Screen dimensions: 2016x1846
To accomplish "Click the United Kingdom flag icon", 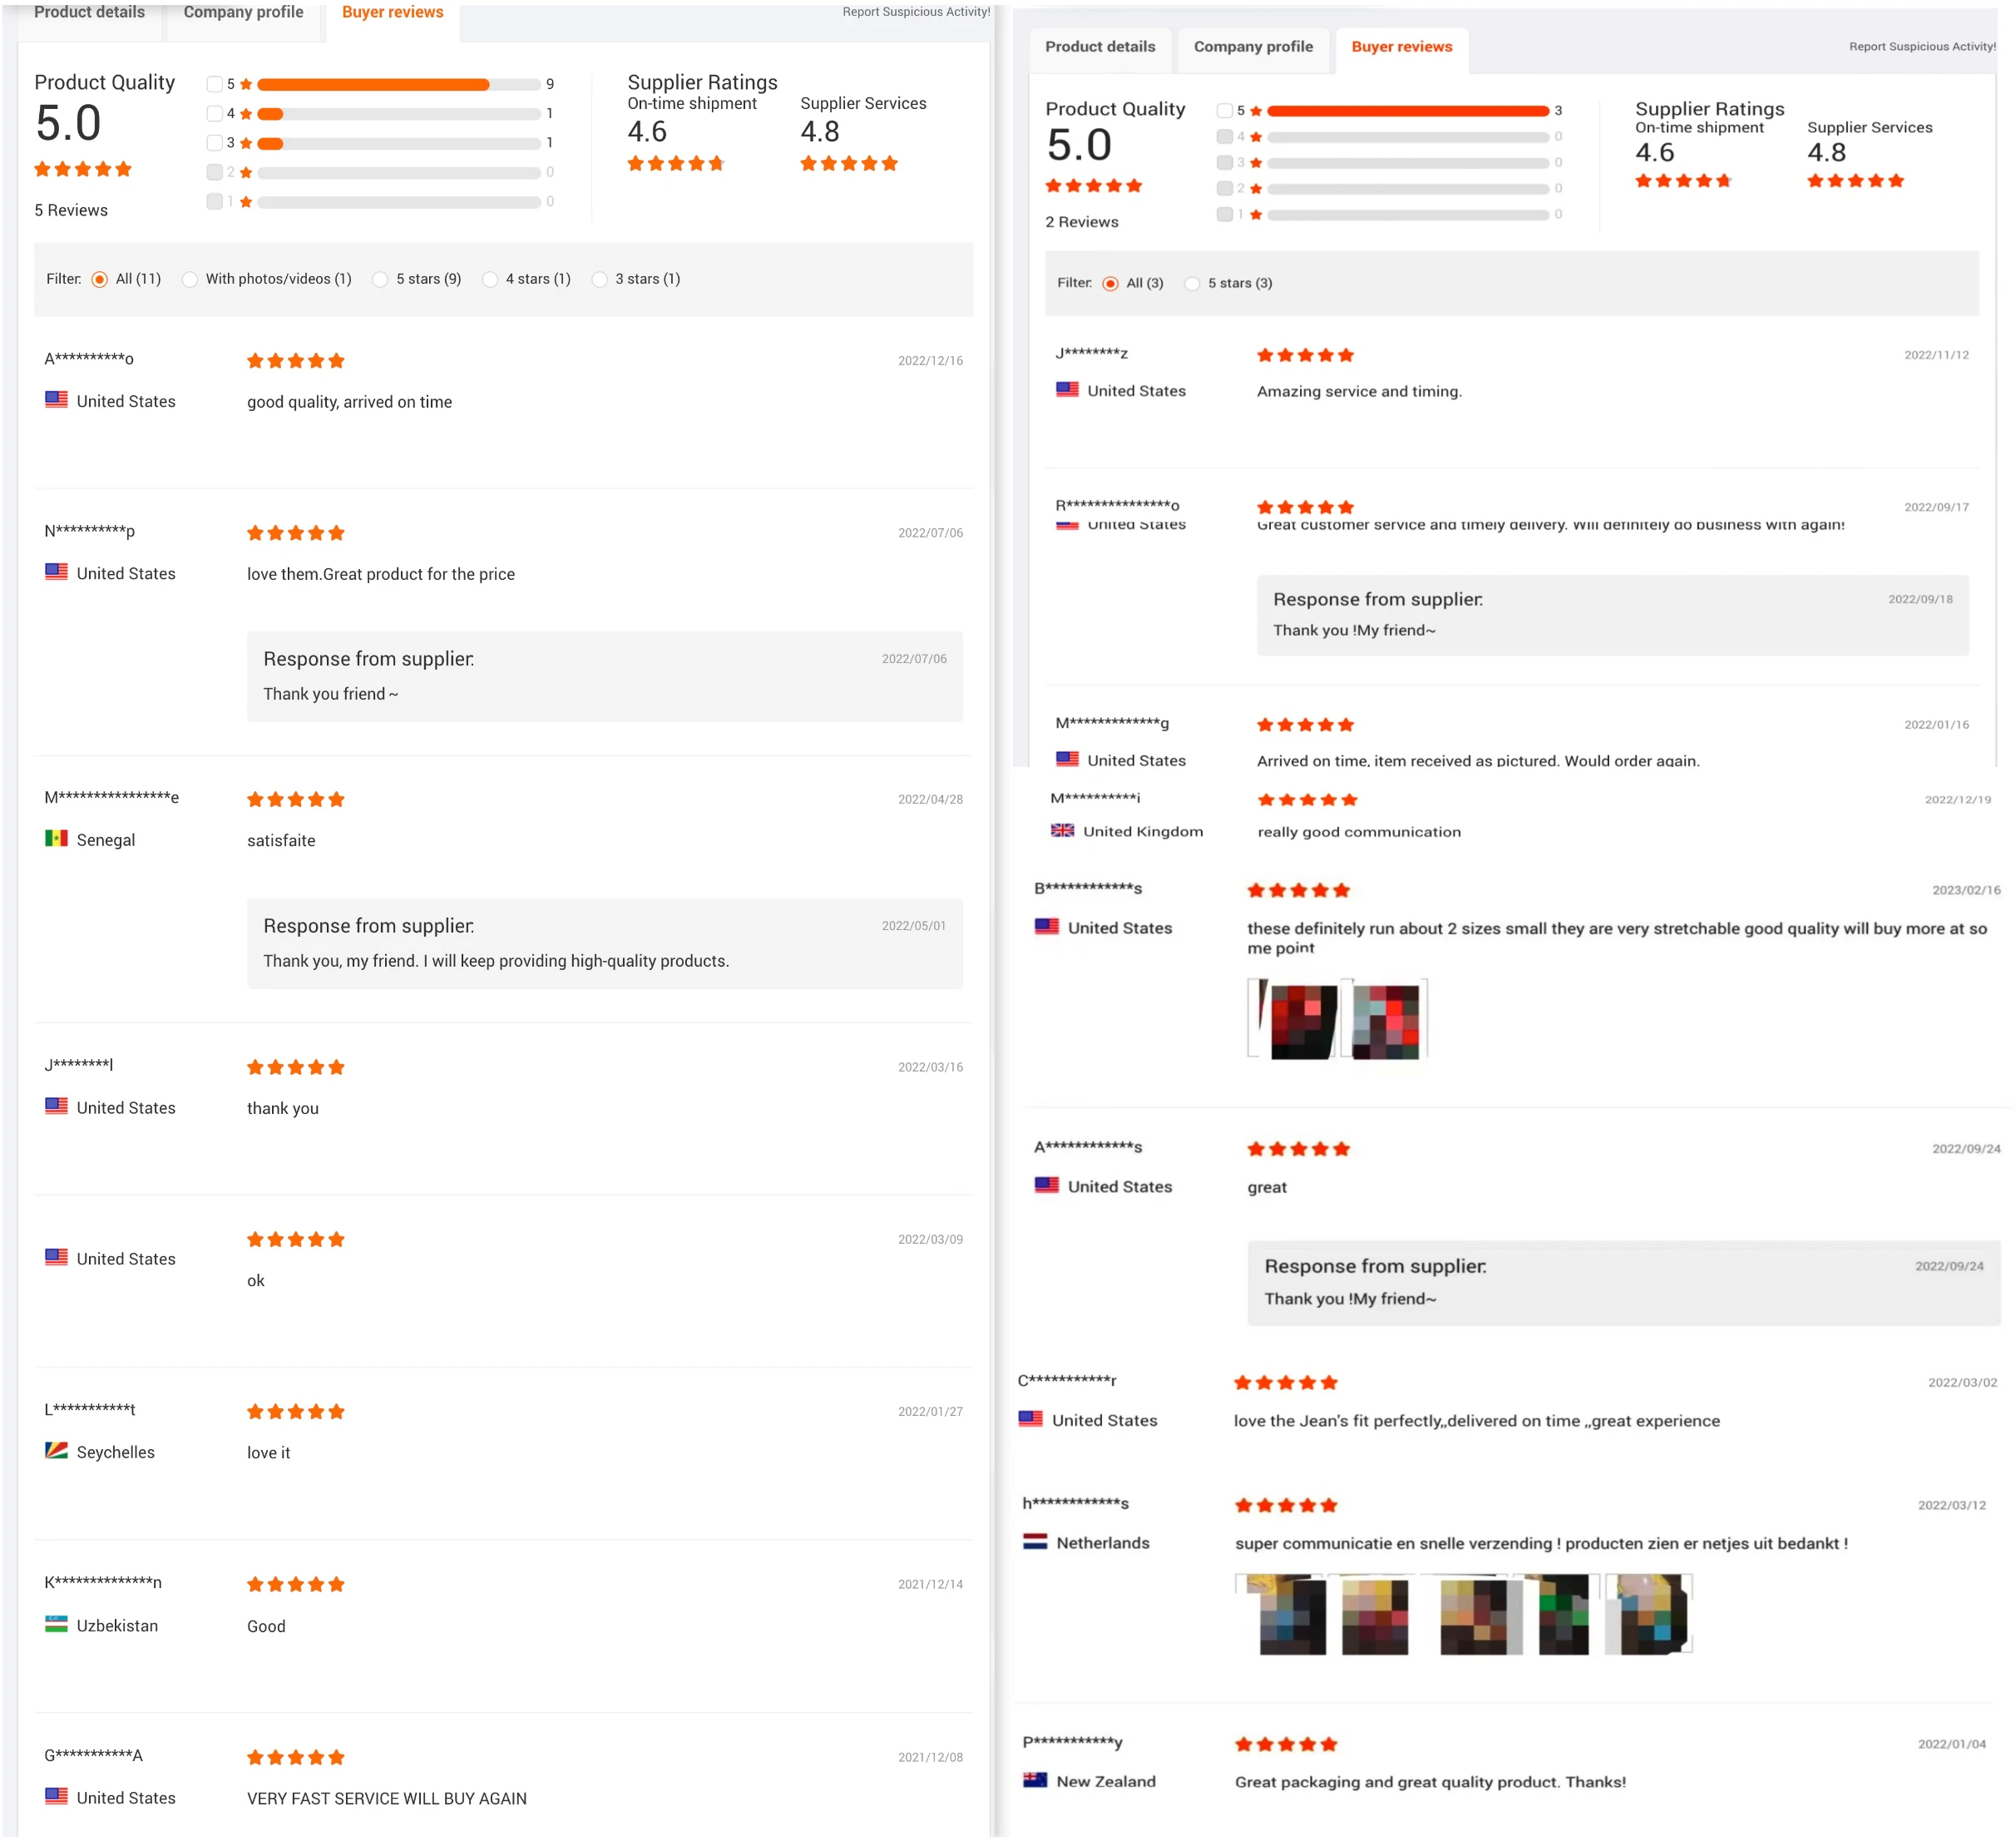I will [1062, 830].
